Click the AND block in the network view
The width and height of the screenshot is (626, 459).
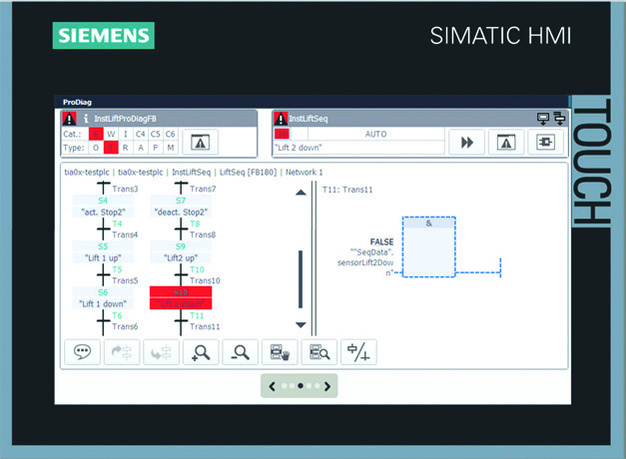click(429, 247)
